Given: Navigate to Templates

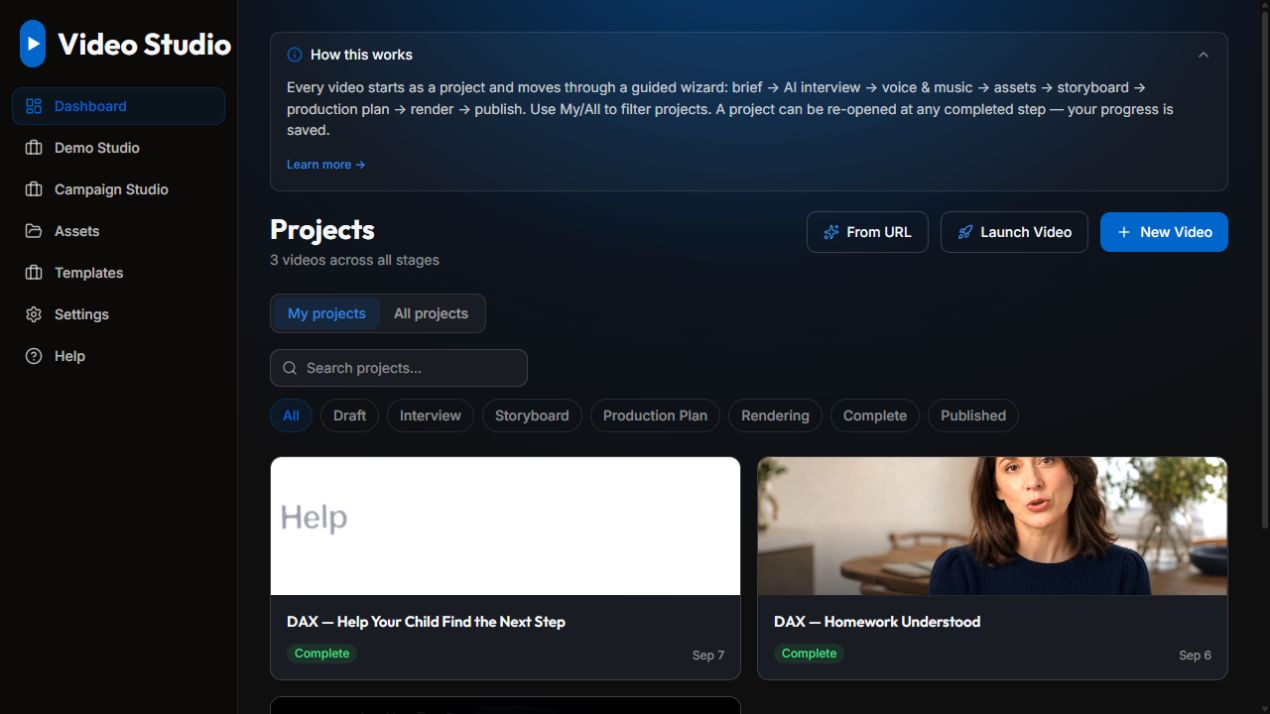Looking at the screenshot, I should [118, 273].
